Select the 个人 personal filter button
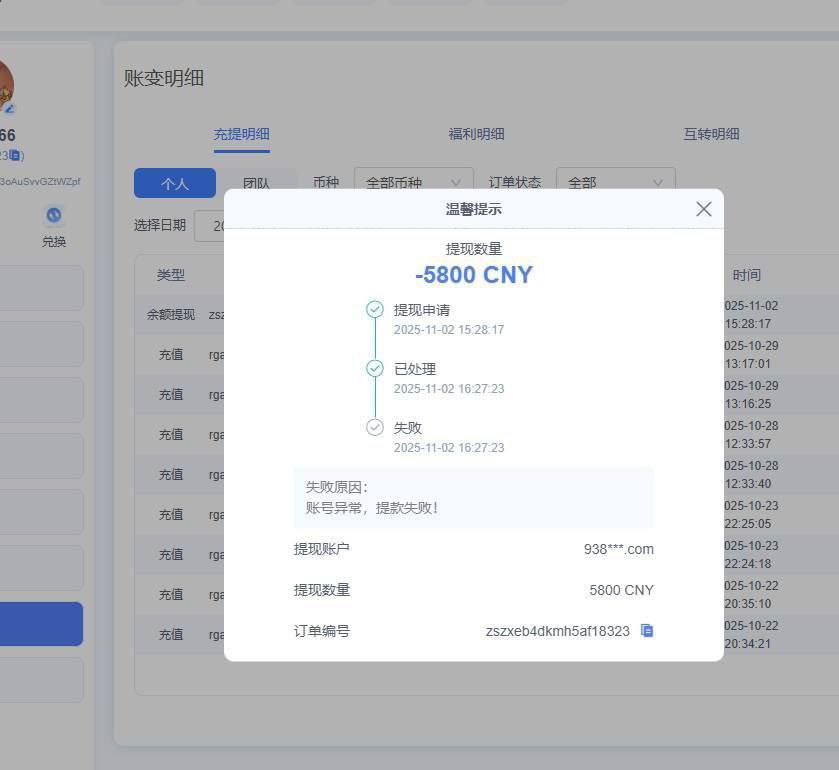This screenshot has height=770, width=839. (175, 183)
